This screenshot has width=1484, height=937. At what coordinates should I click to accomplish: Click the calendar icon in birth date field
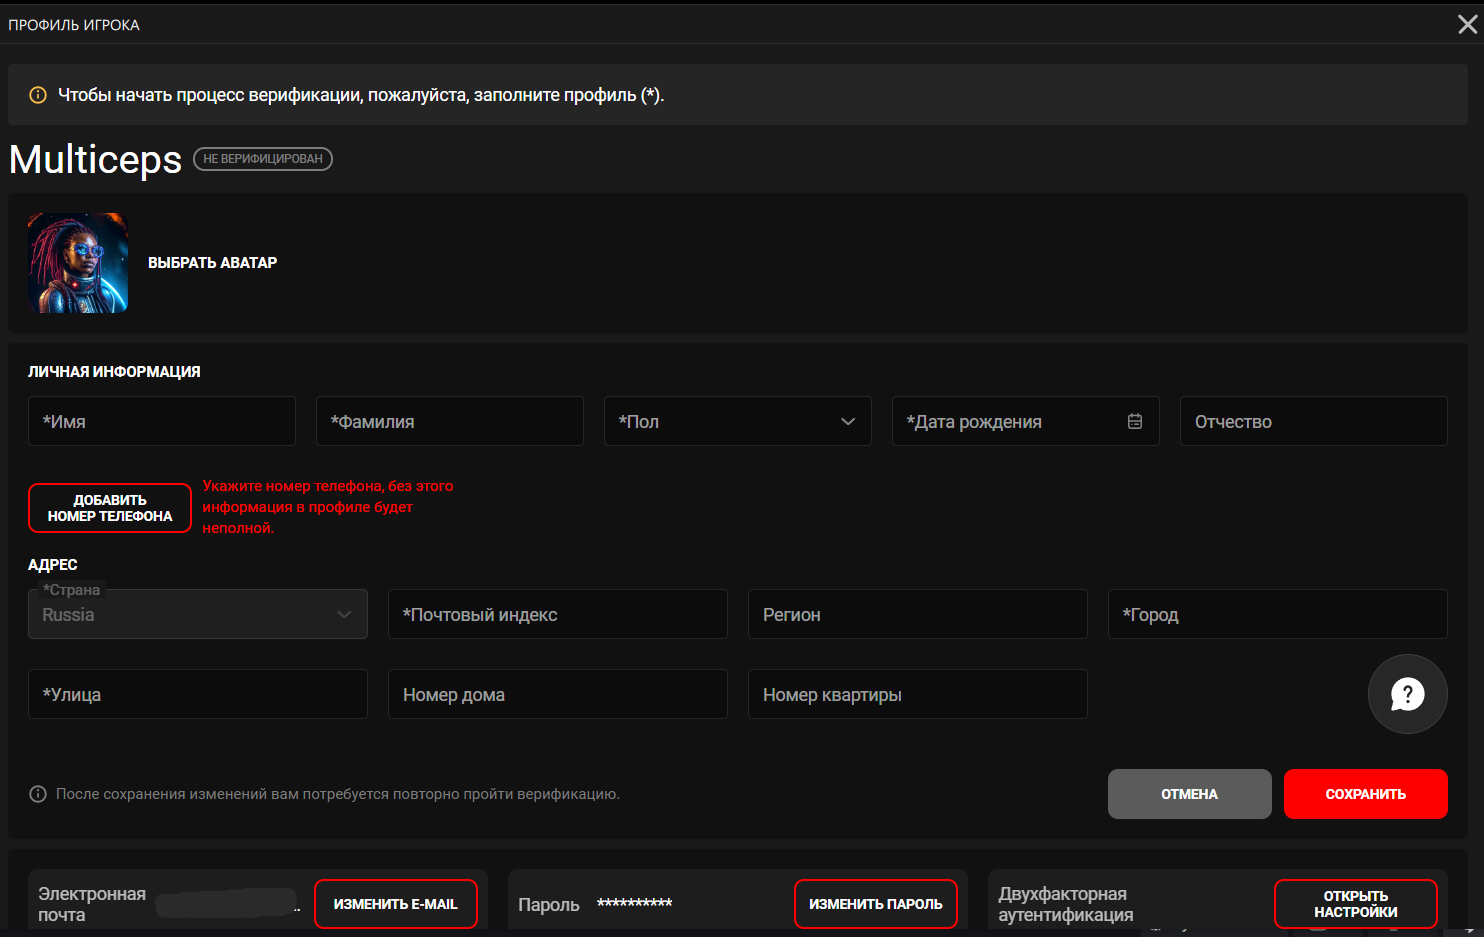(x=1134, y=421)
